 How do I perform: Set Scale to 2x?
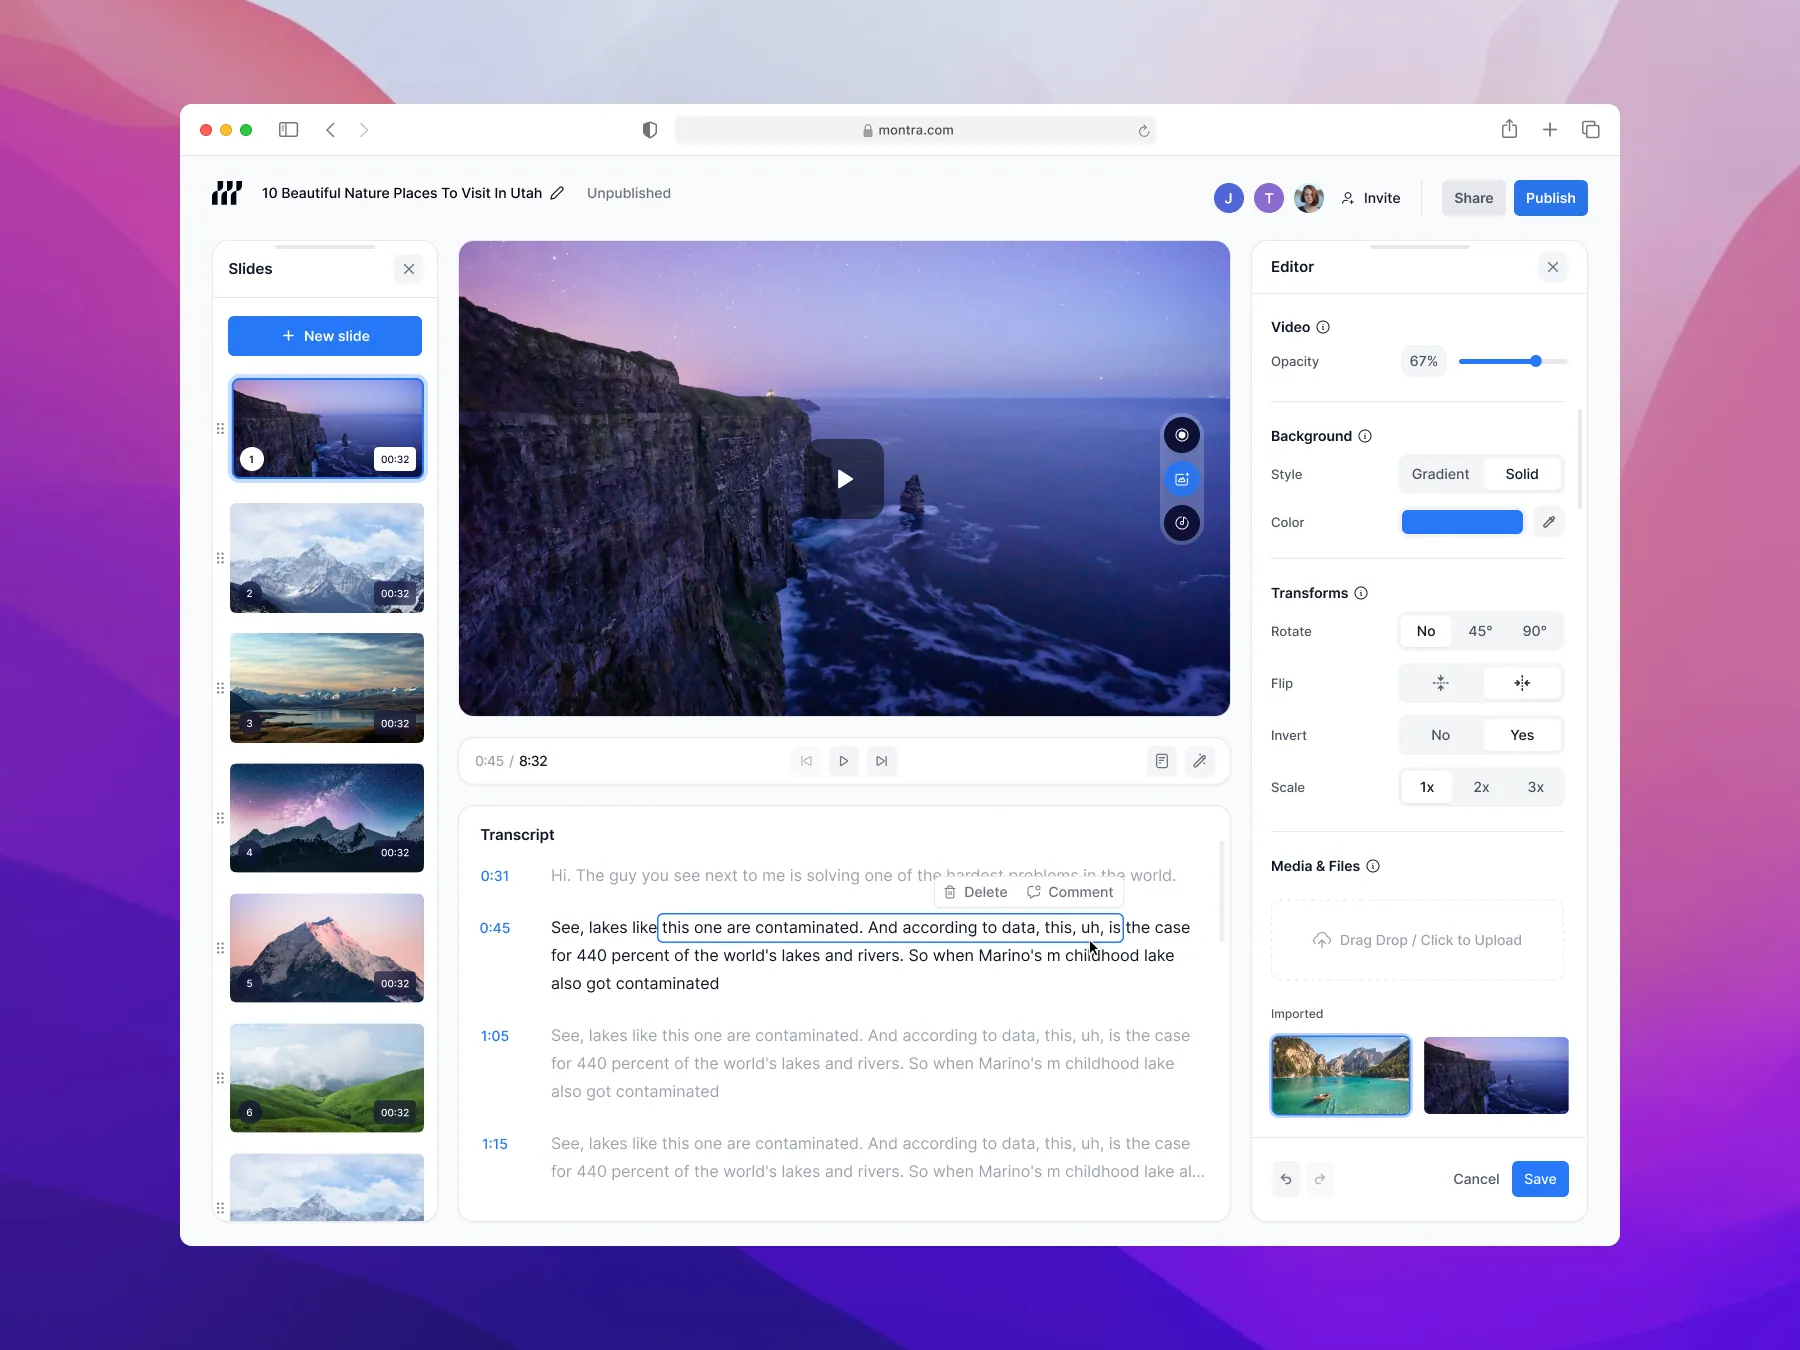(1481, 787)
